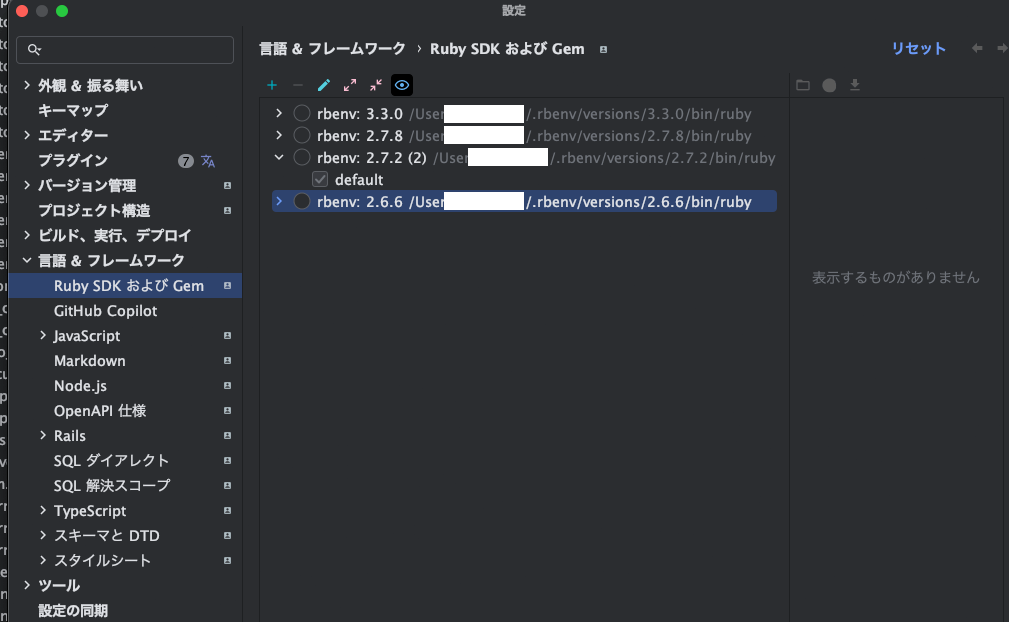Click the gray circle icon in gem toolbar
Screen dimensions: 1009x622
click(829, 85)
